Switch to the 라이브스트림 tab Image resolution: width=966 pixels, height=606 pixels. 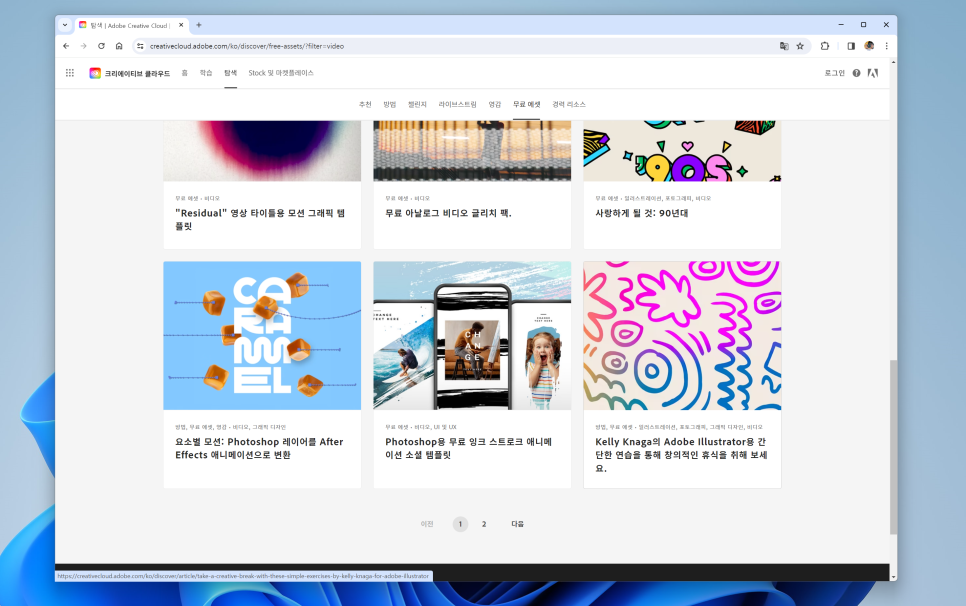click(457, 104)
